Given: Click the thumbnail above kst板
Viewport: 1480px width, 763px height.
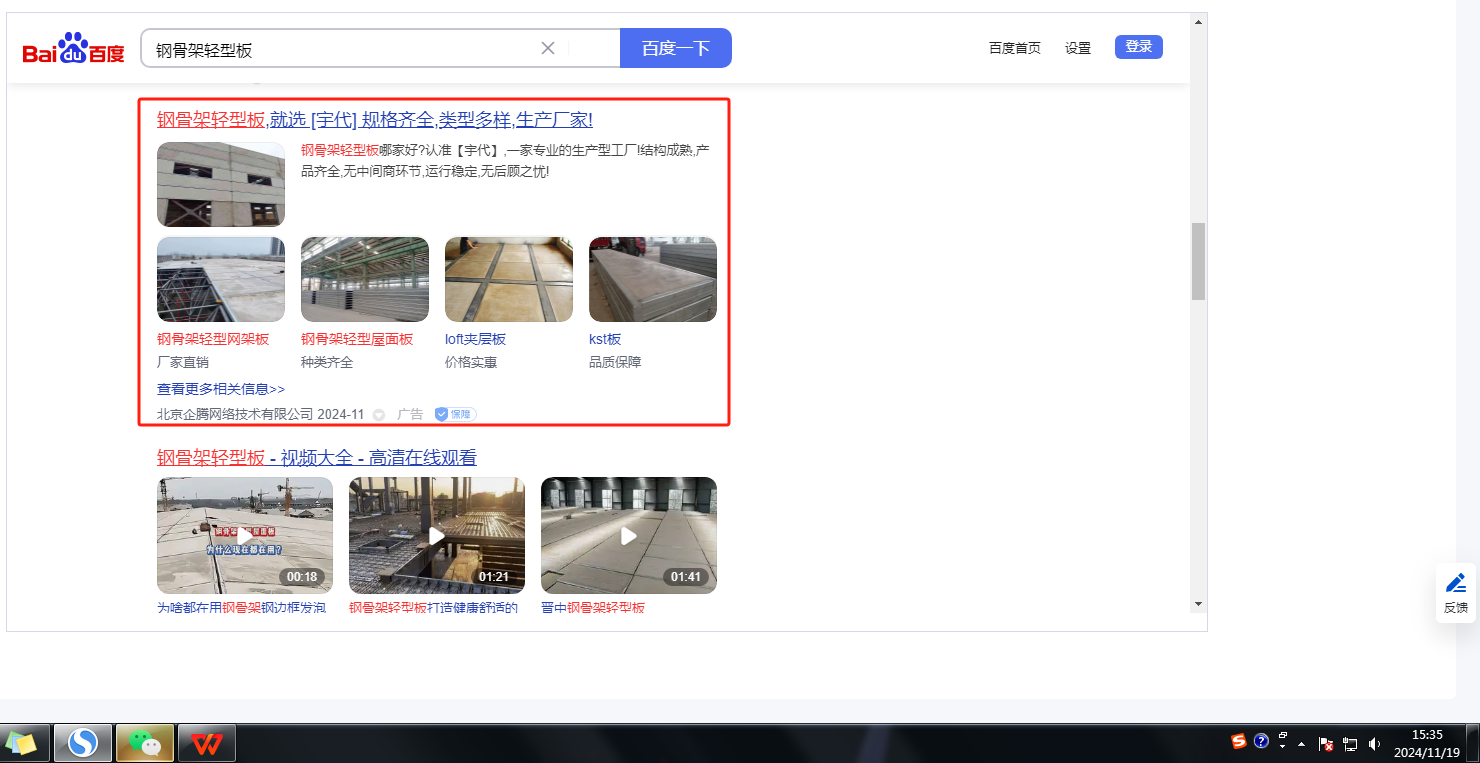Looking at the screenshot, I should click(653, 279).
